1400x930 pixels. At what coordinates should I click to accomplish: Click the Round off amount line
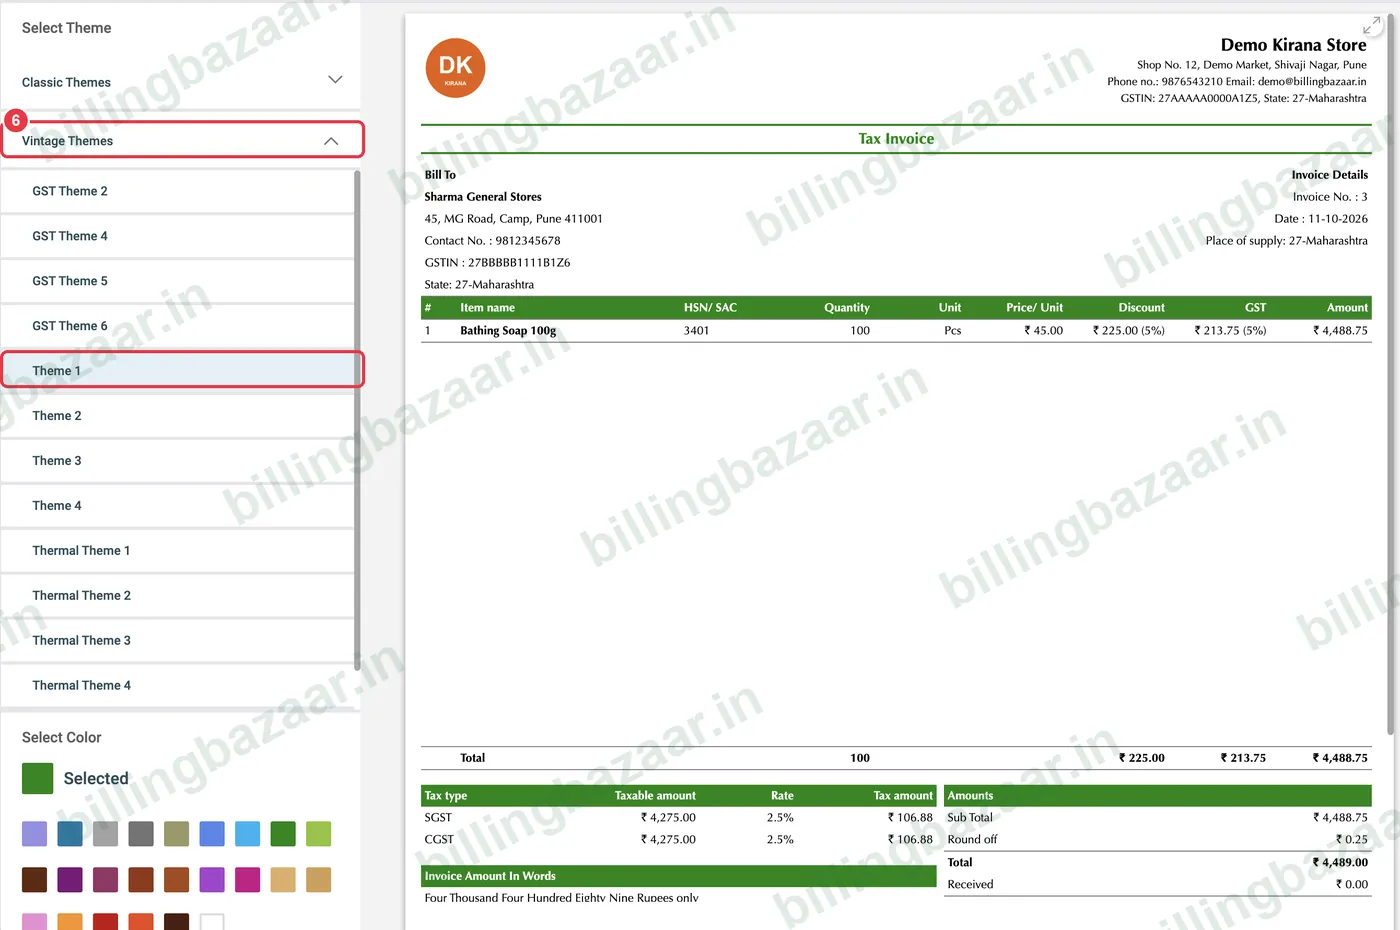pyautogui.click(x=1158, y=839)
